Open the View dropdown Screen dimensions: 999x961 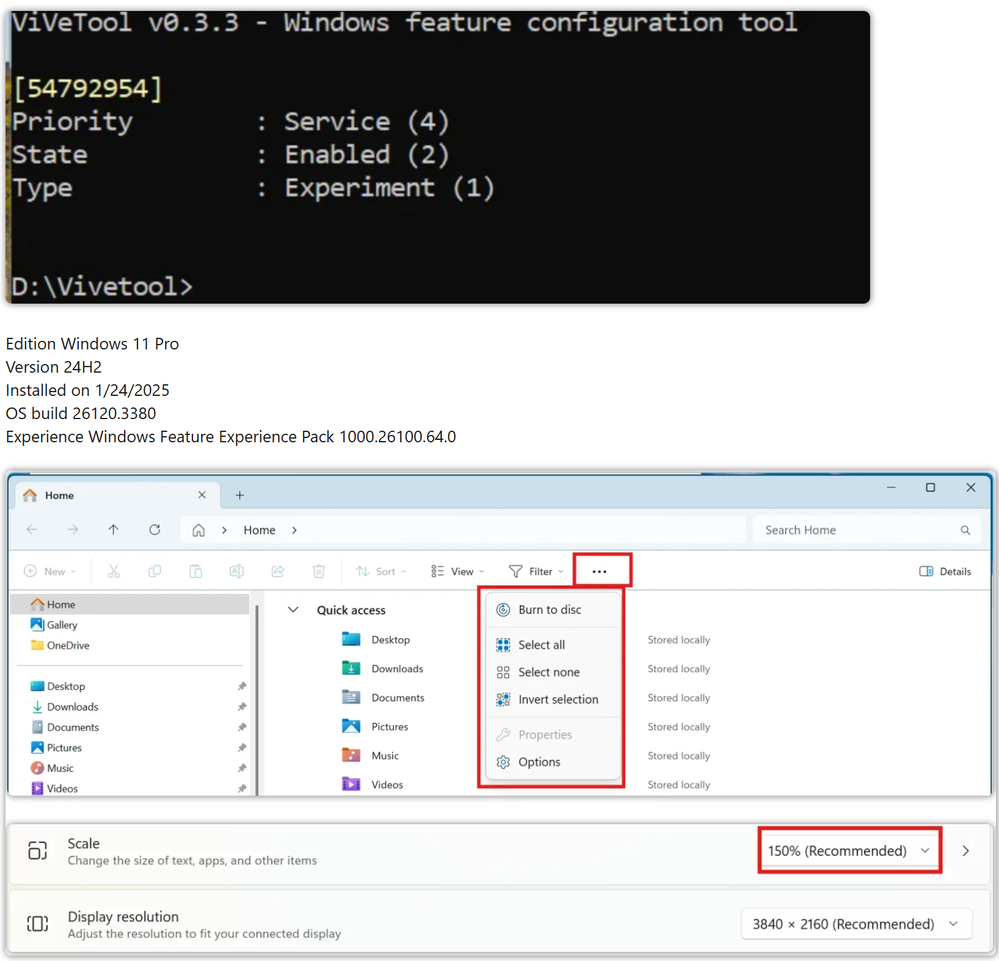tap(458, 572)
